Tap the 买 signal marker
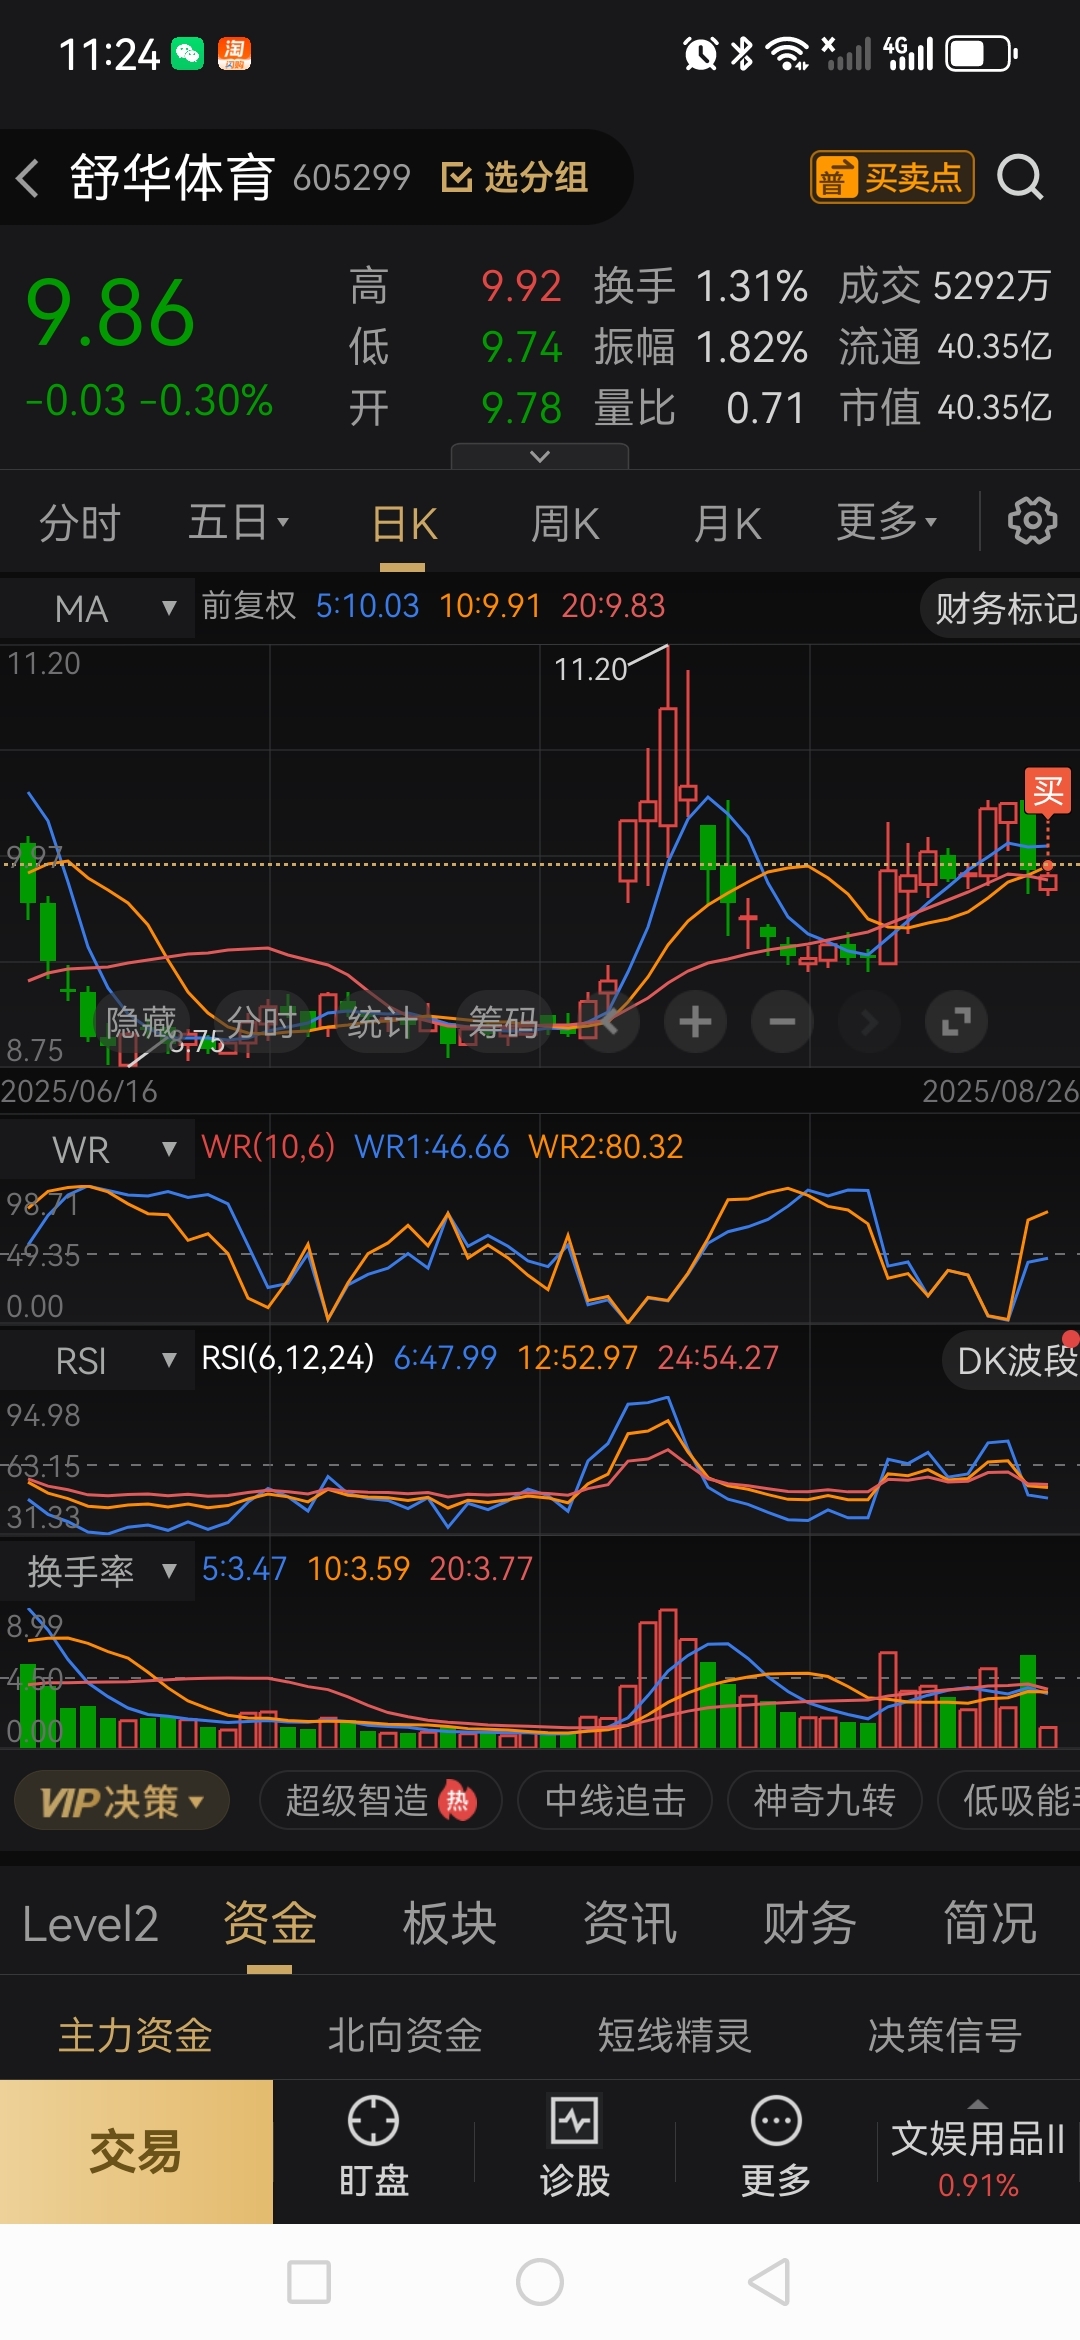Screen dimensions: 1080x2340 click(x=1048, y=791)
